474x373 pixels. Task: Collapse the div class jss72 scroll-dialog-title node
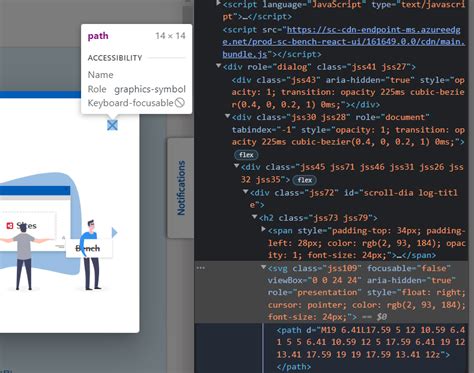tap(246, 192)
